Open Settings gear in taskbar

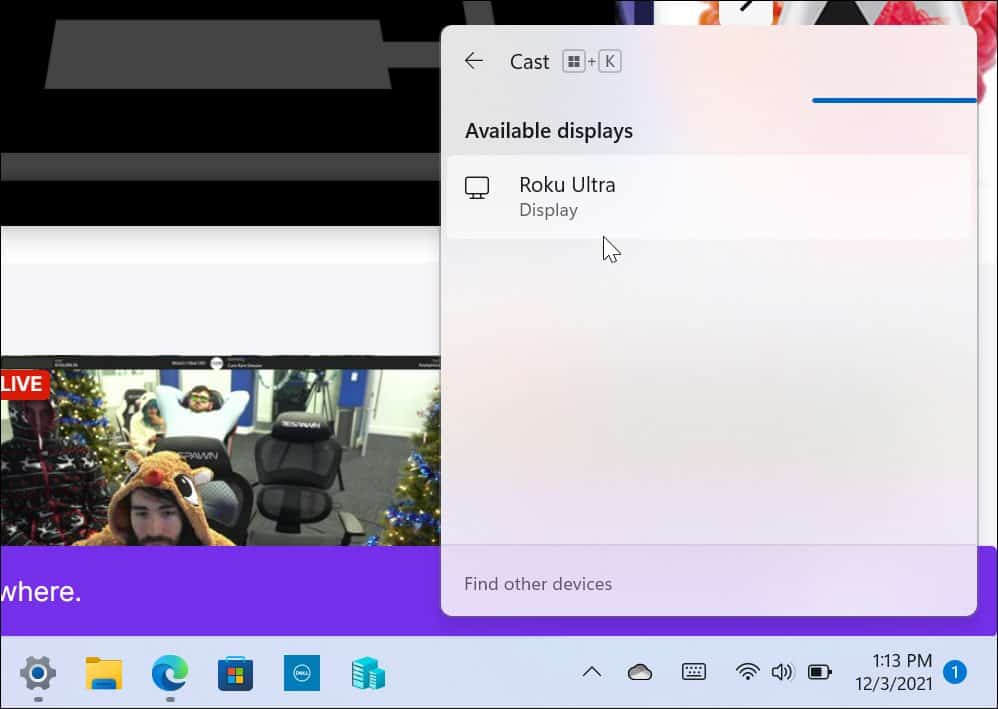pos(38,673)
